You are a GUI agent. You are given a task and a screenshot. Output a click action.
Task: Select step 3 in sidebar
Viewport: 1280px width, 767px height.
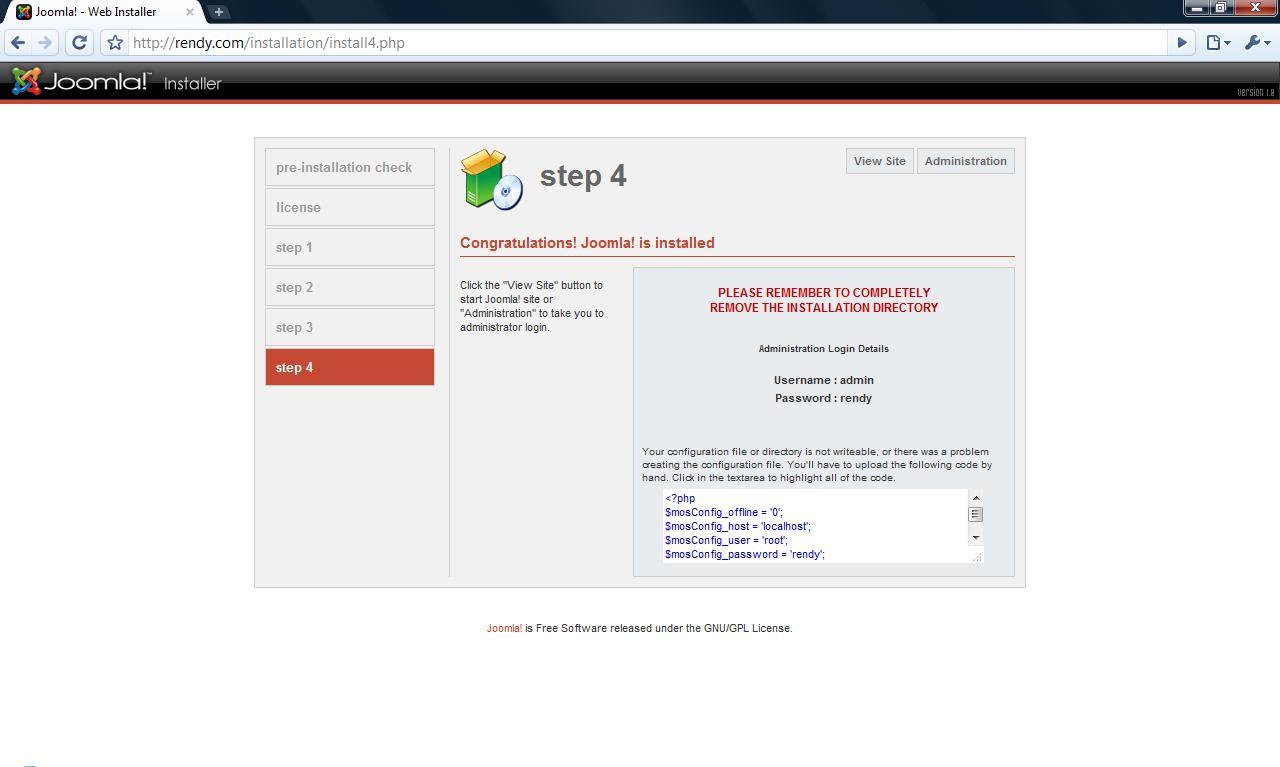(x=350, y=327)
